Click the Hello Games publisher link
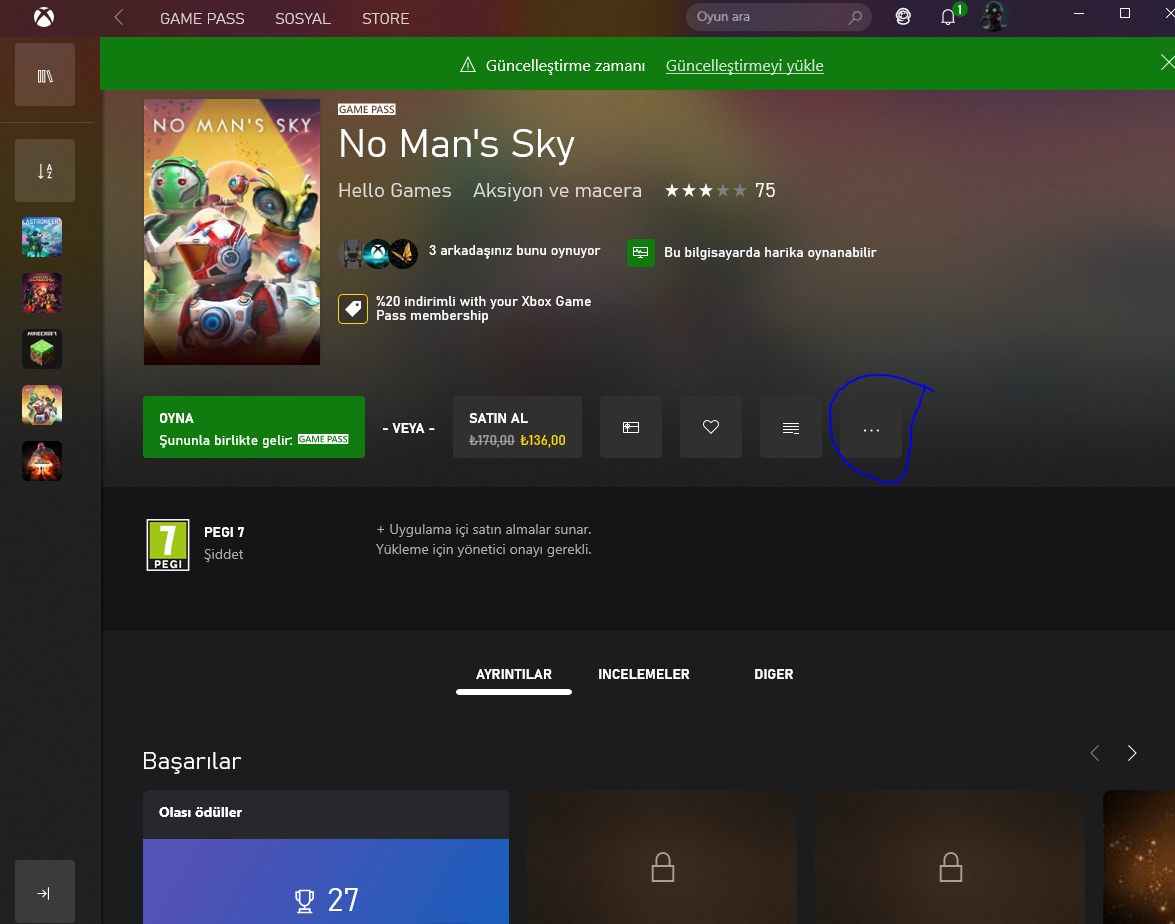Viewport: 1175px width, 924px height. click(x=395, y=190)
